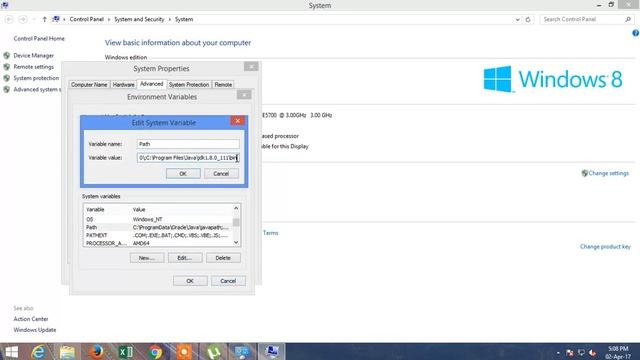Click scroll down arrow of System variables list

236,242
